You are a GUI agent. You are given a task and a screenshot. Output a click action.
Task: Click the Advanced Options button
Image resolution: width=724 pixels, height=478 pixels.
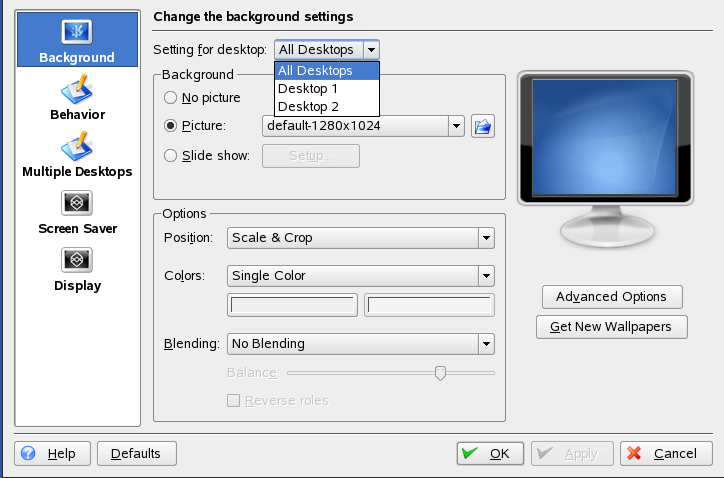(611, 297)
